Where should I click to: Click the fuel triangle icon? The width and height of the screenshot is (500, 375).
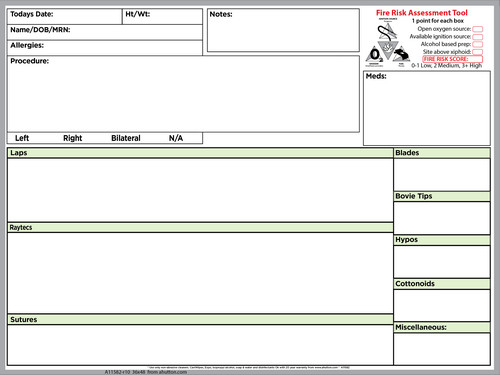pos(401,54)
